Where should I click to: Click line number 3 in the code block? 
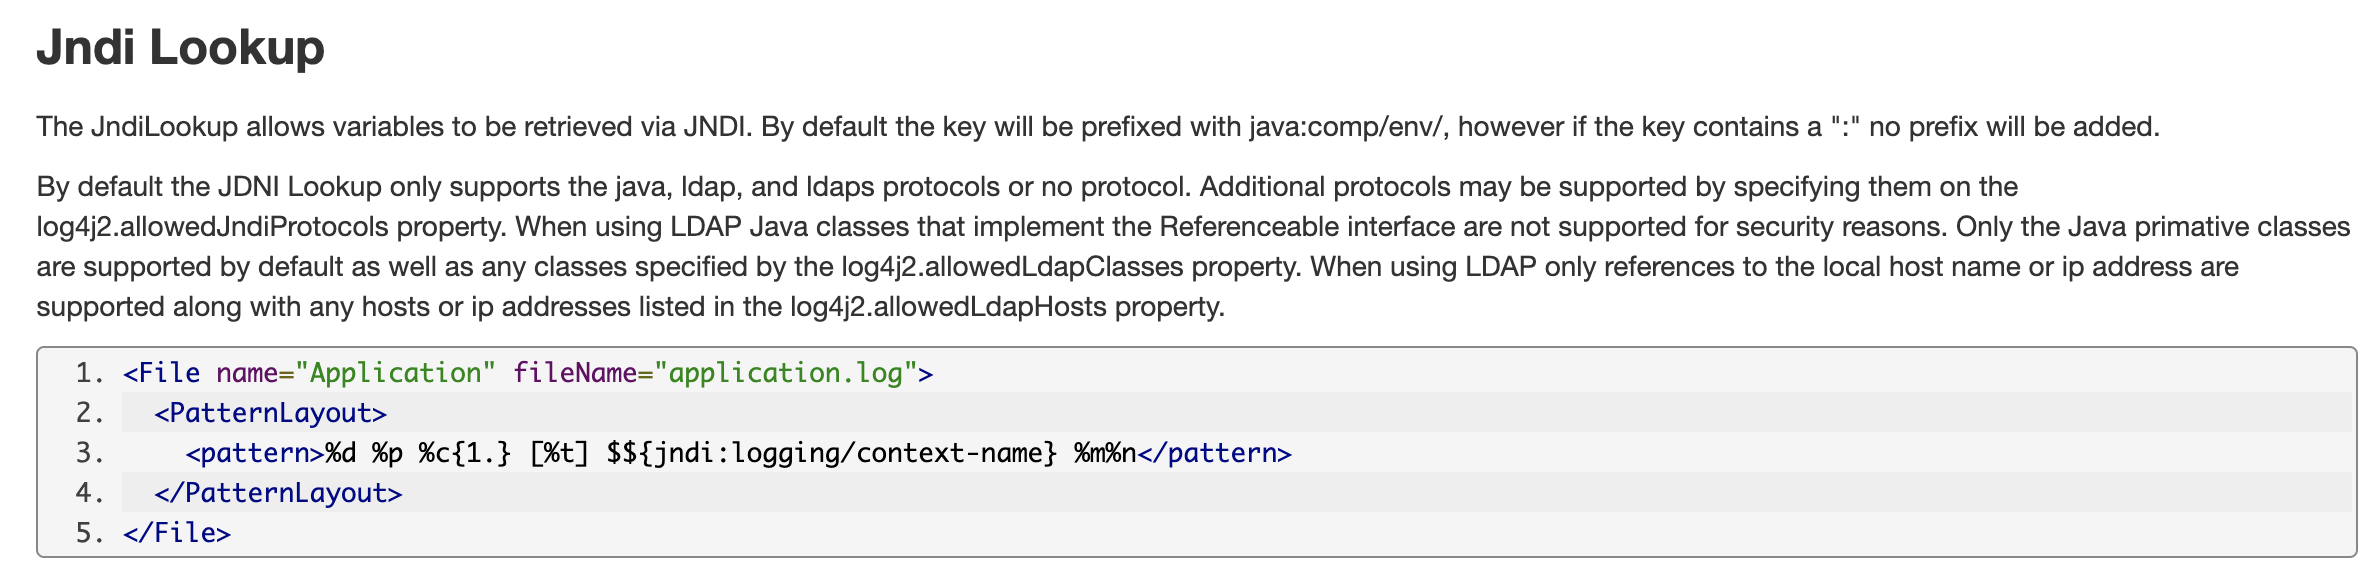(90, 453)
